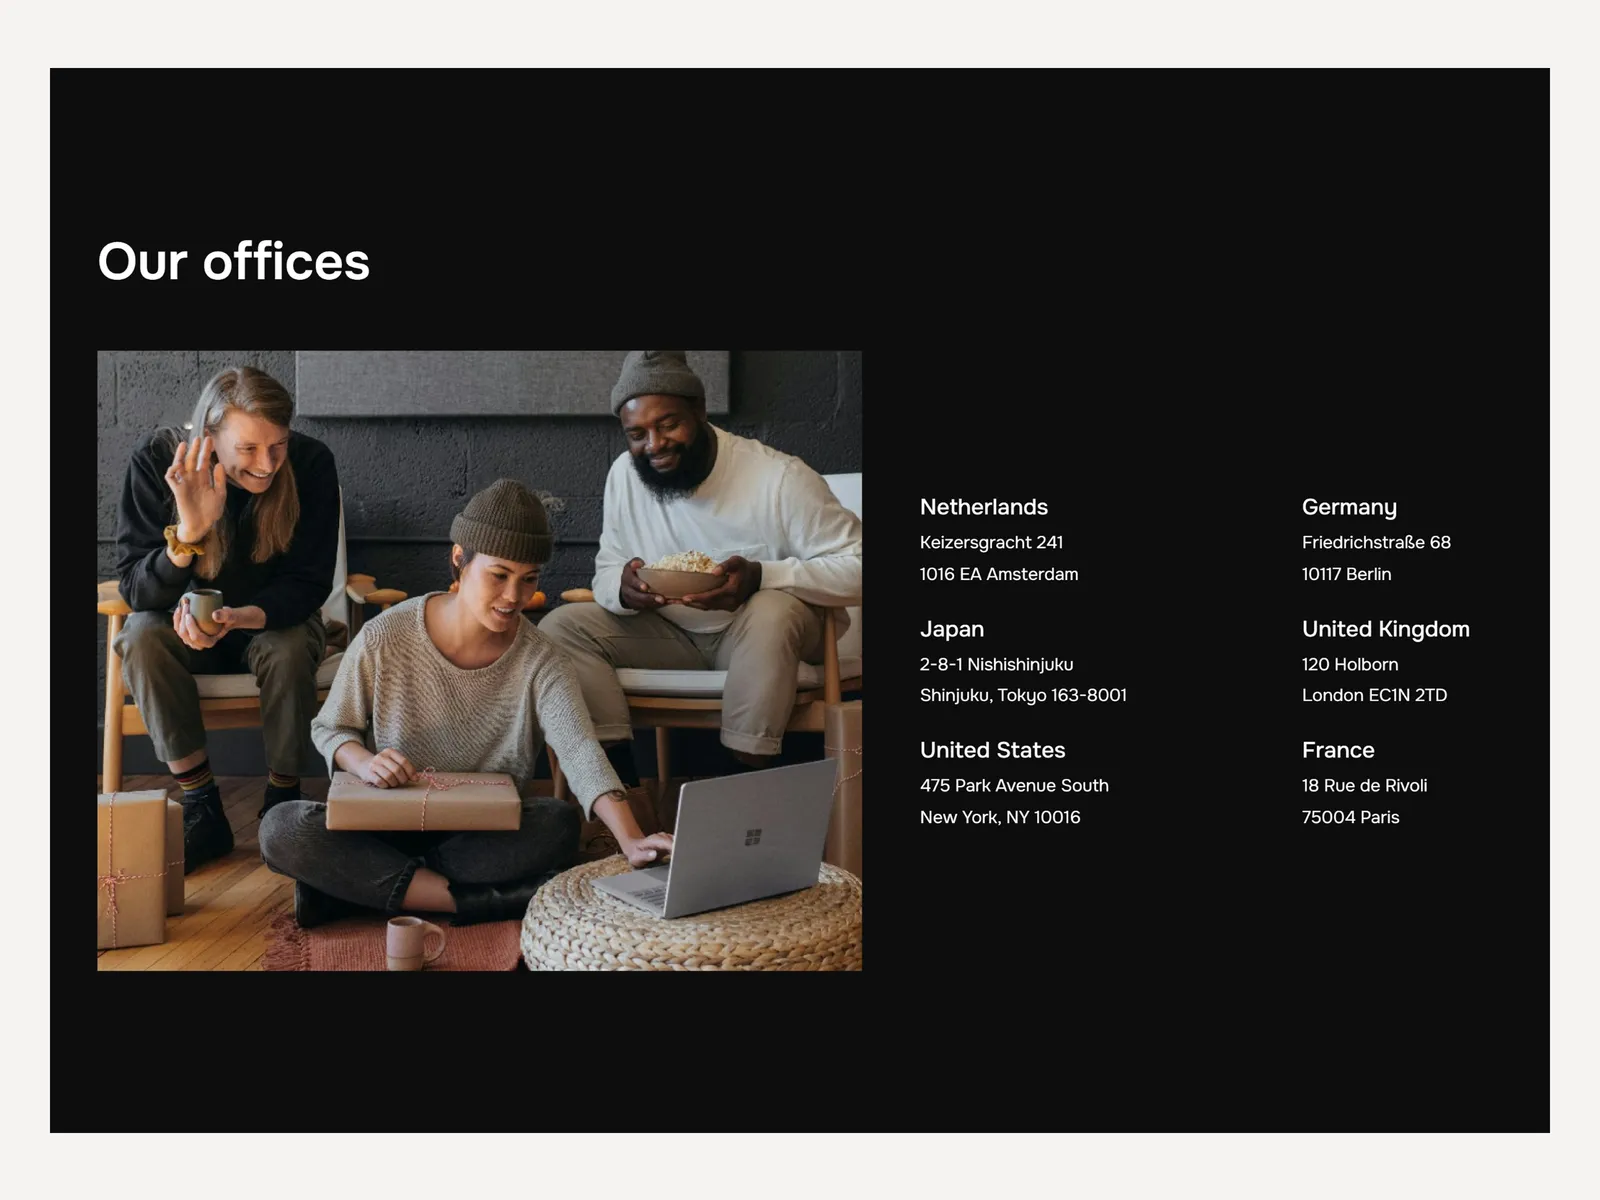Select the Germany office heading

point(1349,507)
